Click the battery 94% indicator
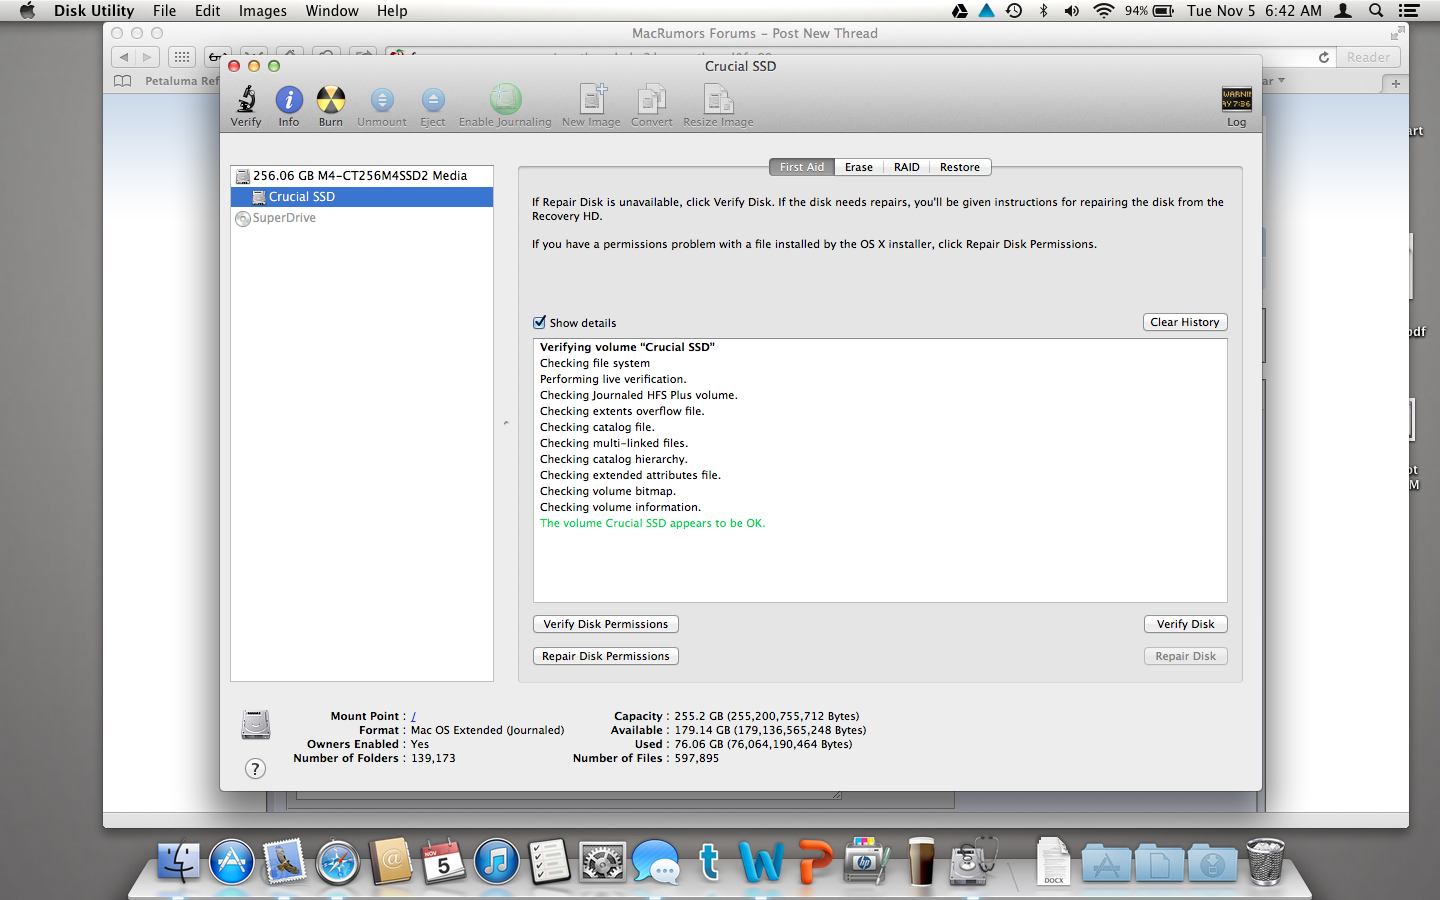 [x=1149, y=10]
